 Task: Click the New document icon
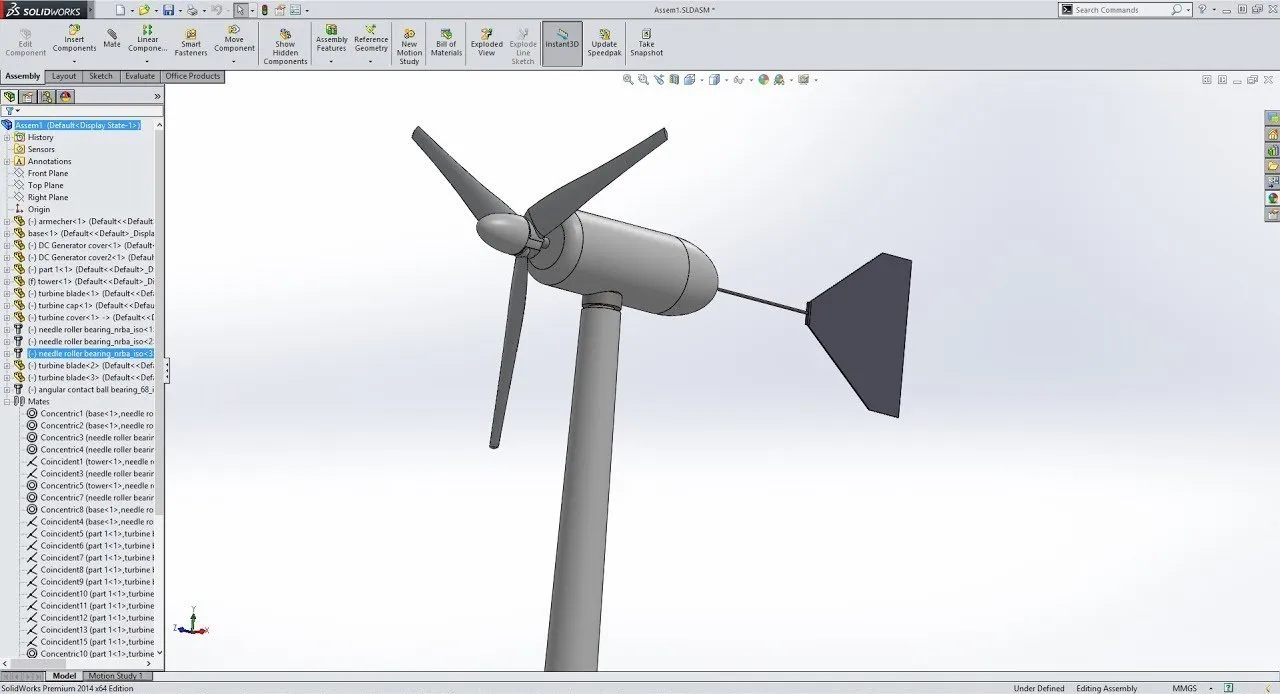coord(120,10)
